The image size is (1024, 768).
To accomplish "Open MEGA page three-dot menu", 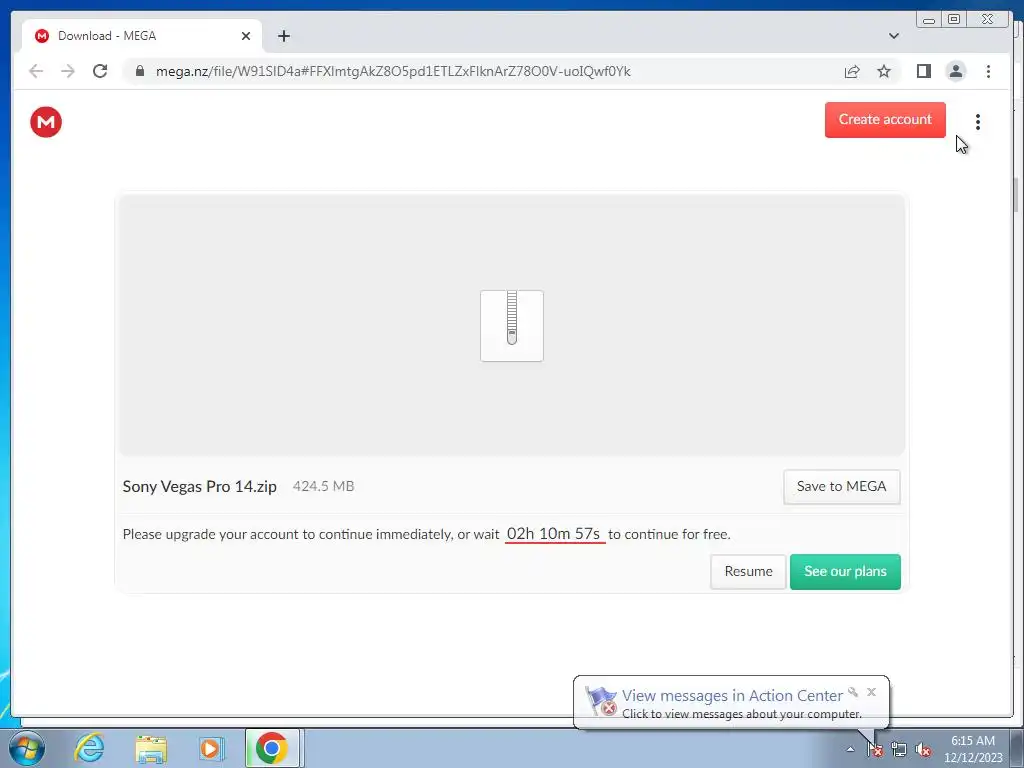I will click(x=978, y=122).
